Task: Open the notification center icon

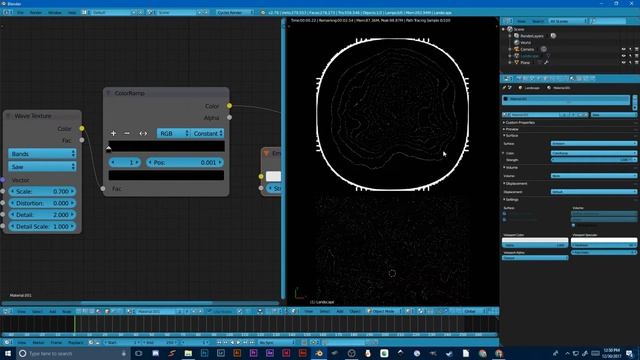Action: (629, 353)
